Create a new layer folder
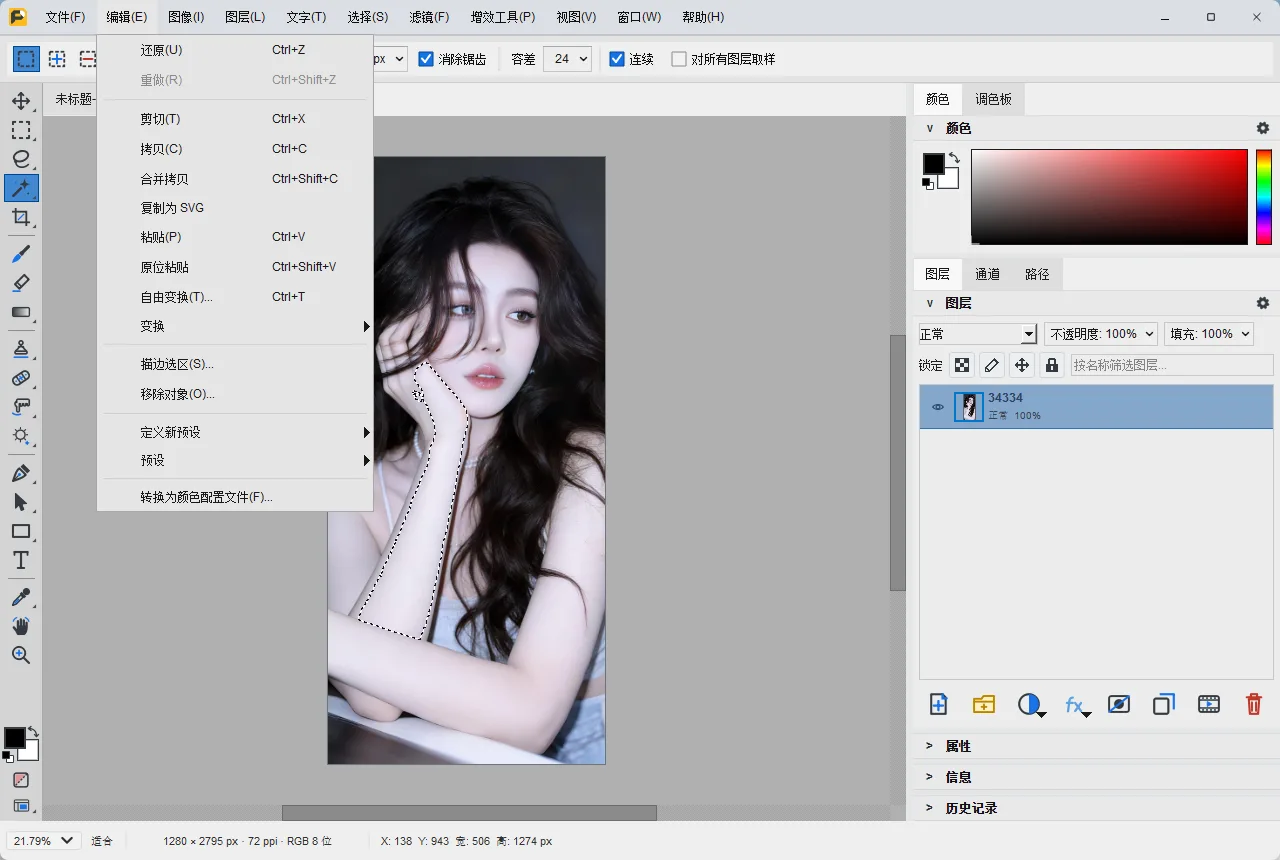This screenshot has height=860, width=1280. pyautogui.click(x=984, y=704)
